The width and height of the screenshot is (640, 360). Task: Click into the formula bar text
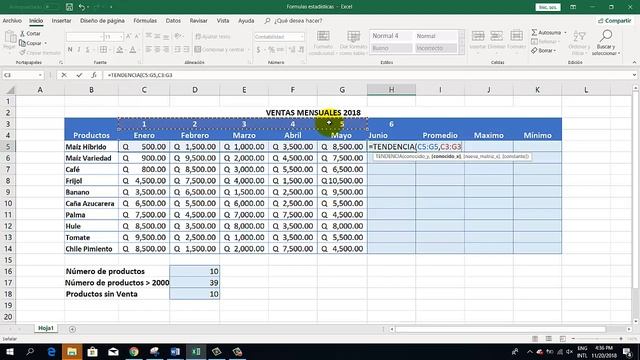pyautogui.click(x=367, y=75)
